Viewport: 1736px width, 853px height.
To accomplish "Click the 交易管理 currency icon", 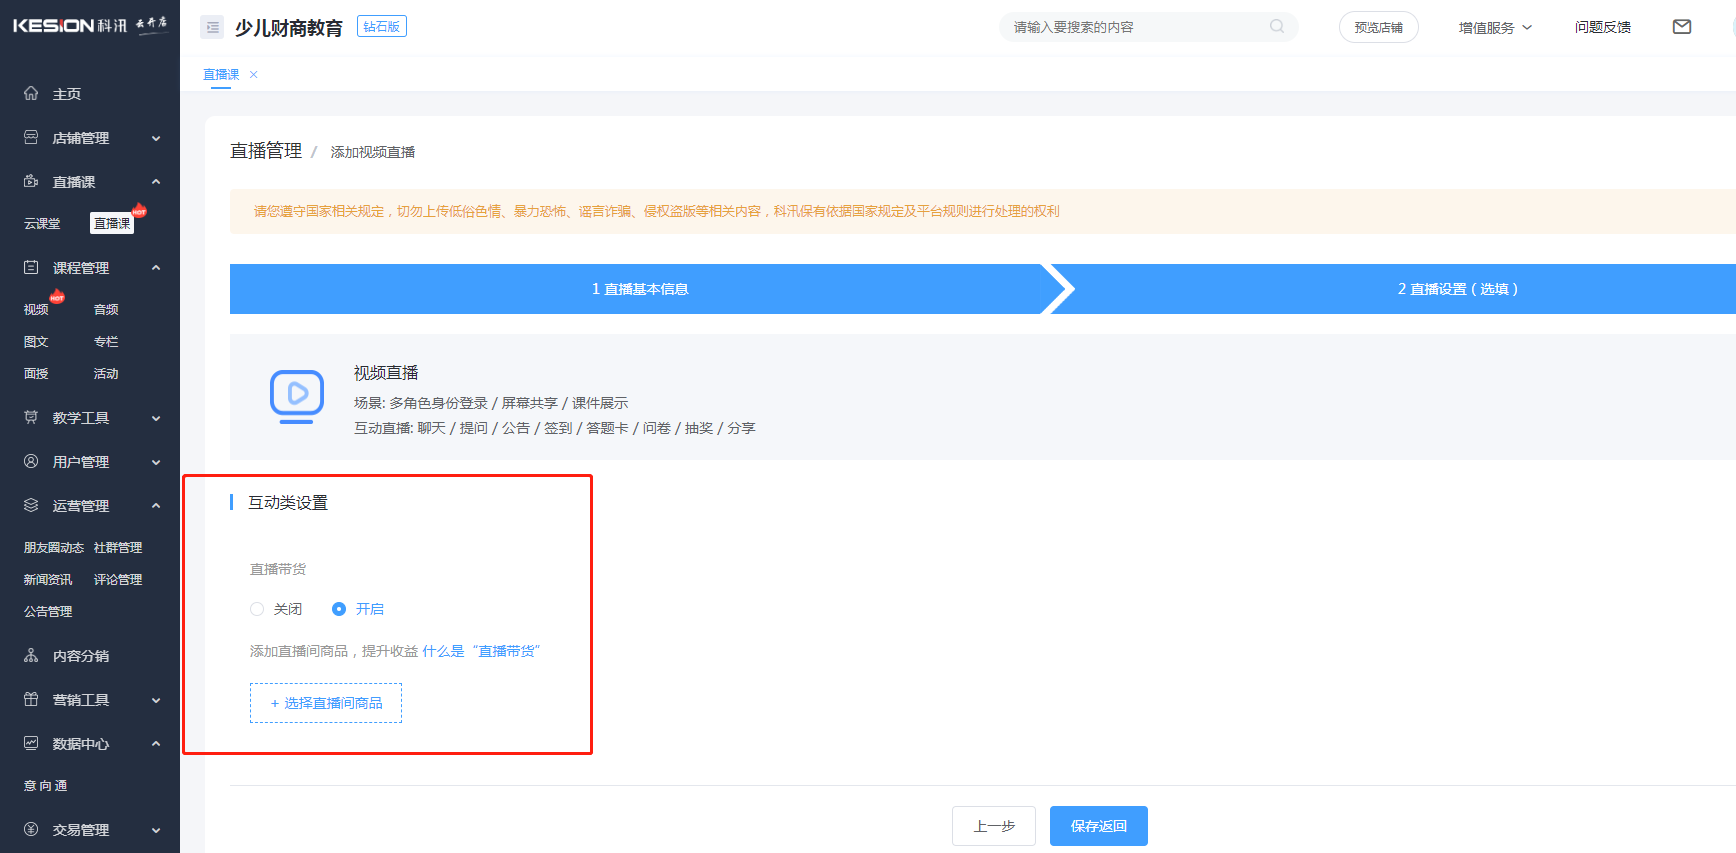I will [x=31, y=830].
